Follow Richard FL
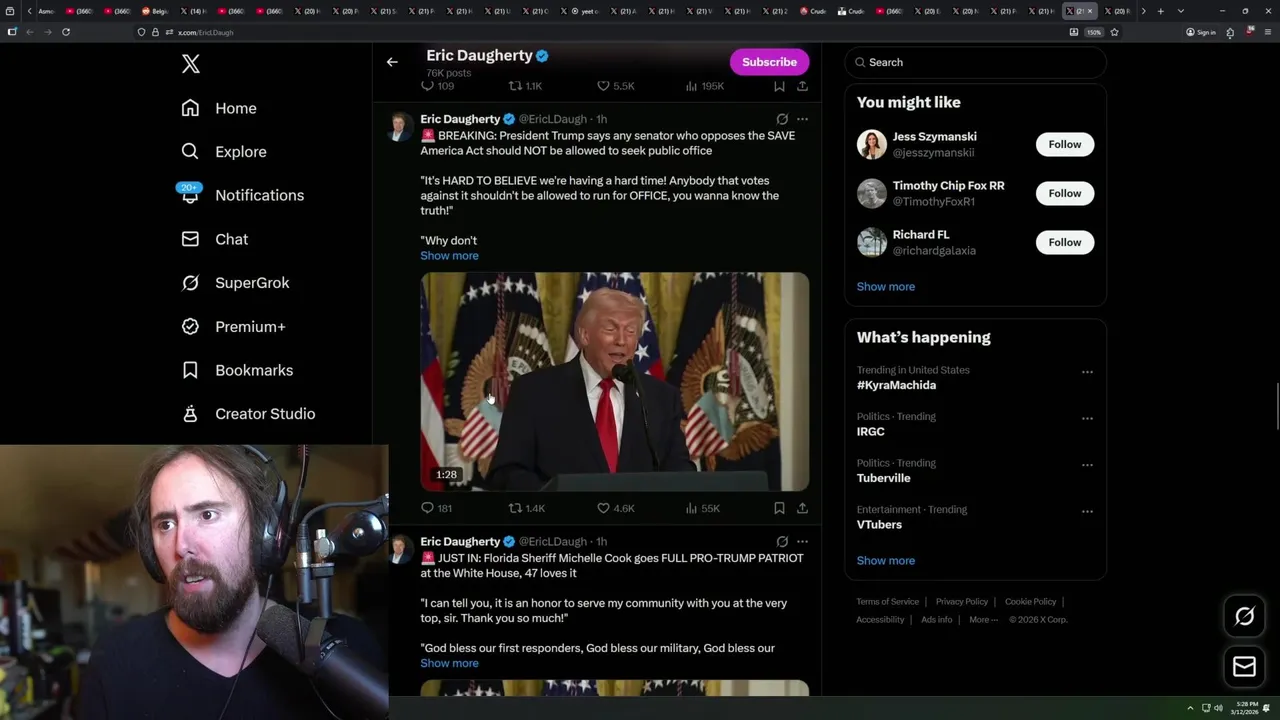The width and height of the screenshot is (1280, 720). coord(1065,242)
